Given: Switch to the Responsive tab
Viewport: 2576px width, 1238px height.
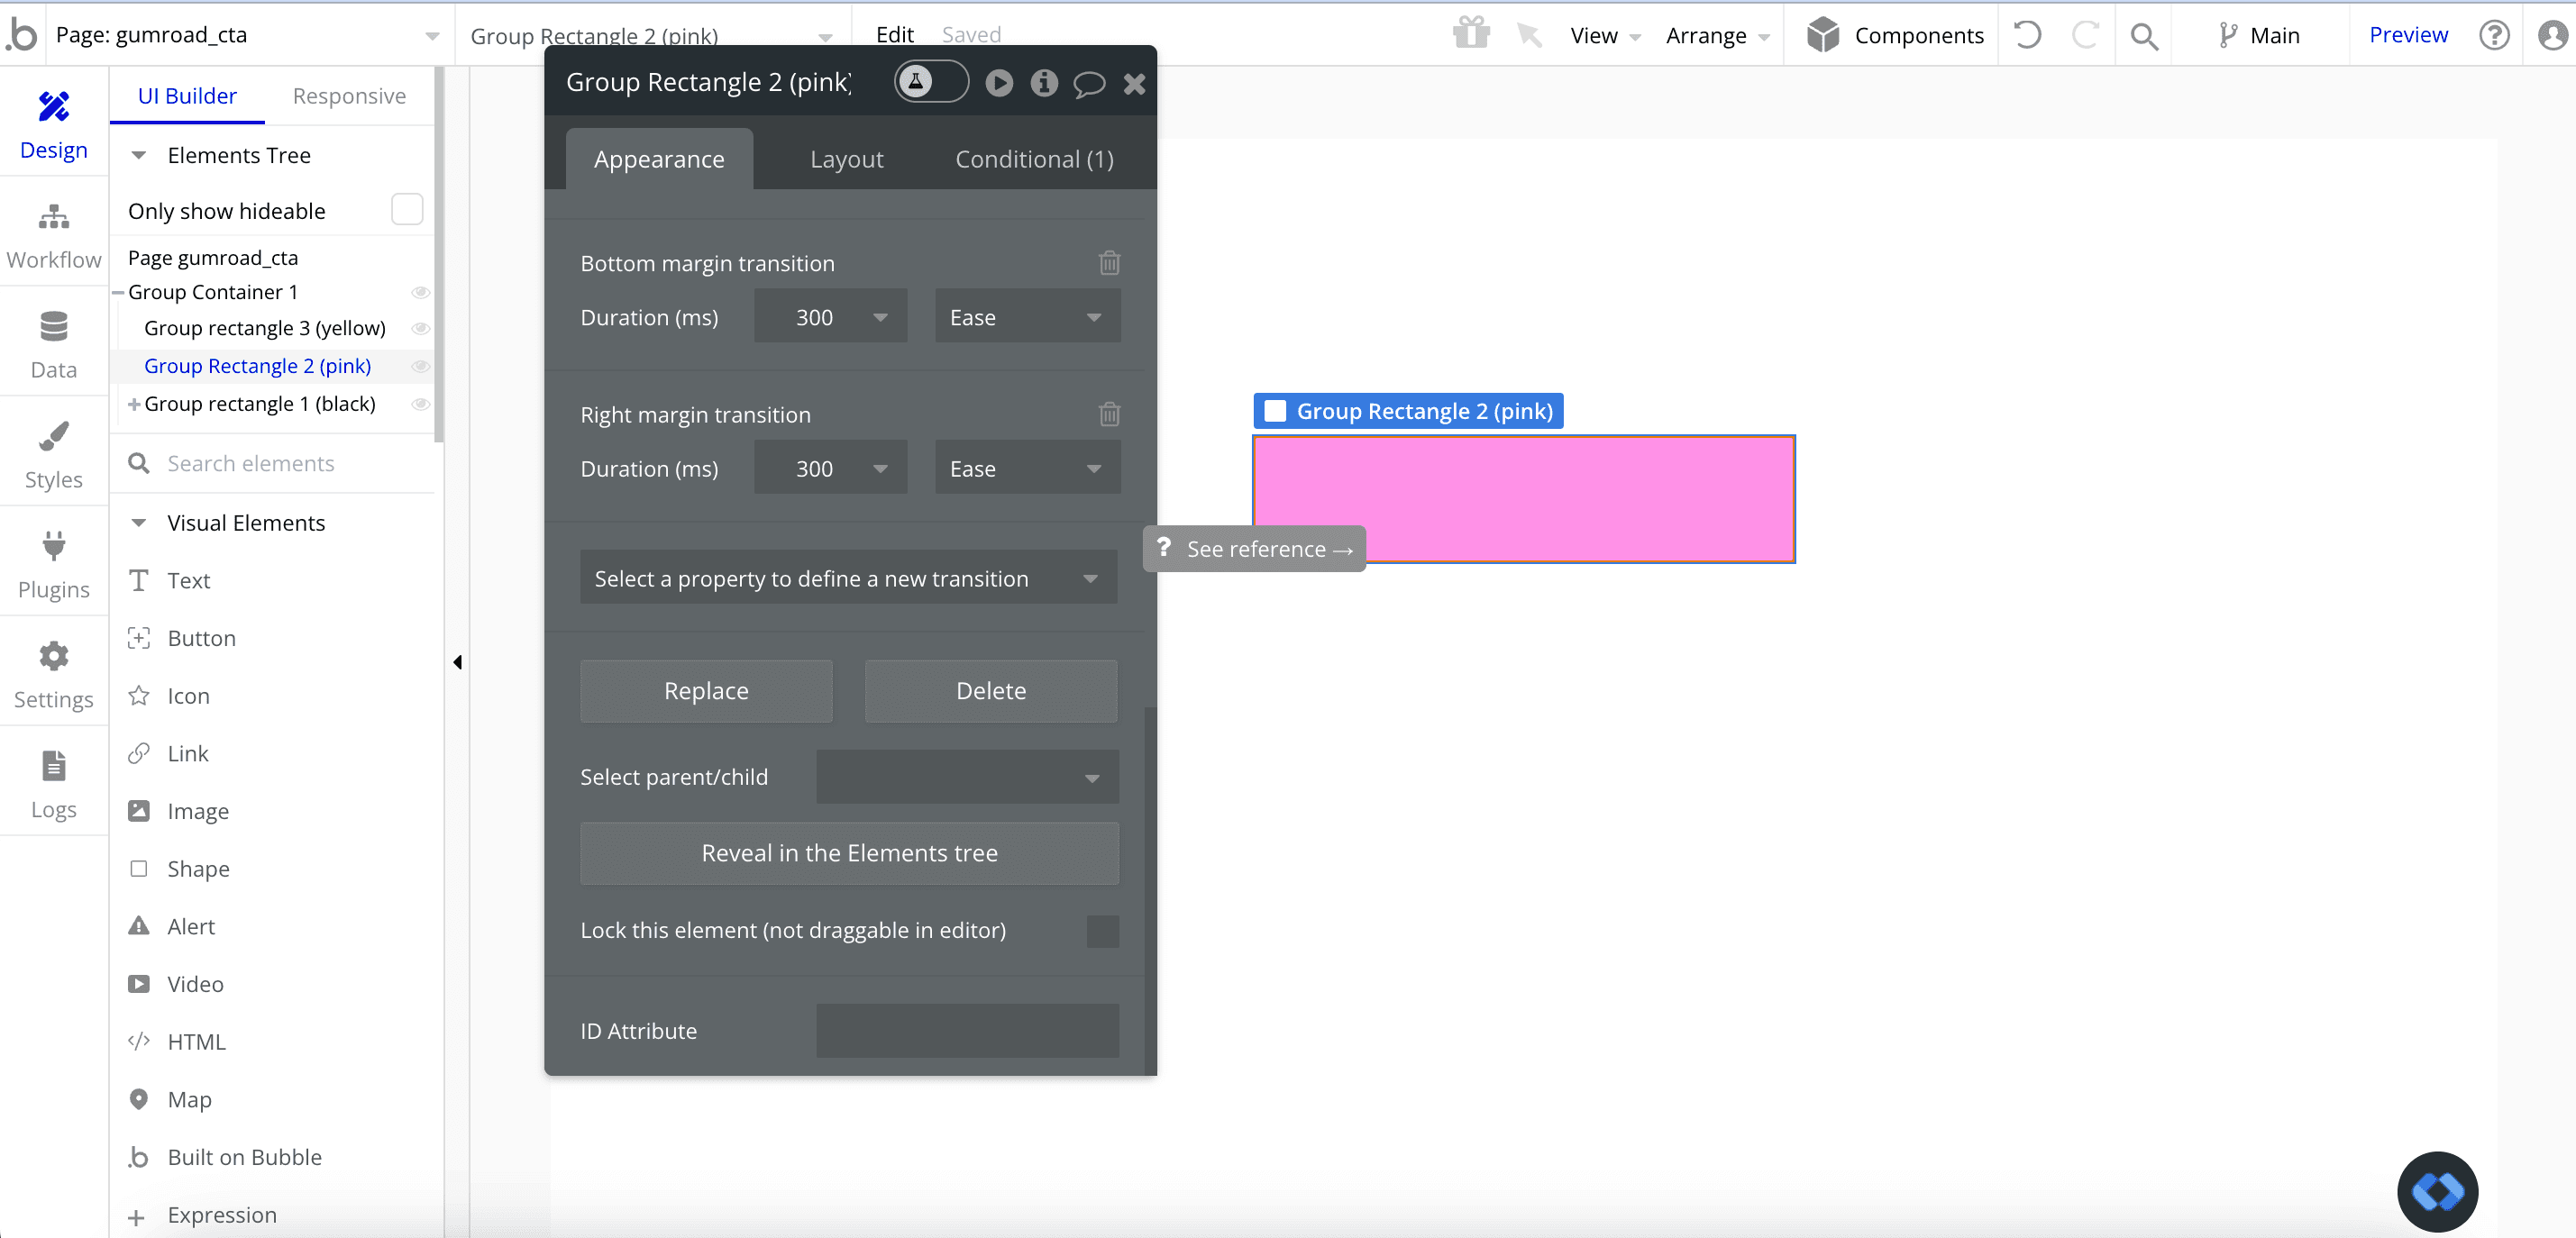Looking at the screenshot, I should coord(349,96).
